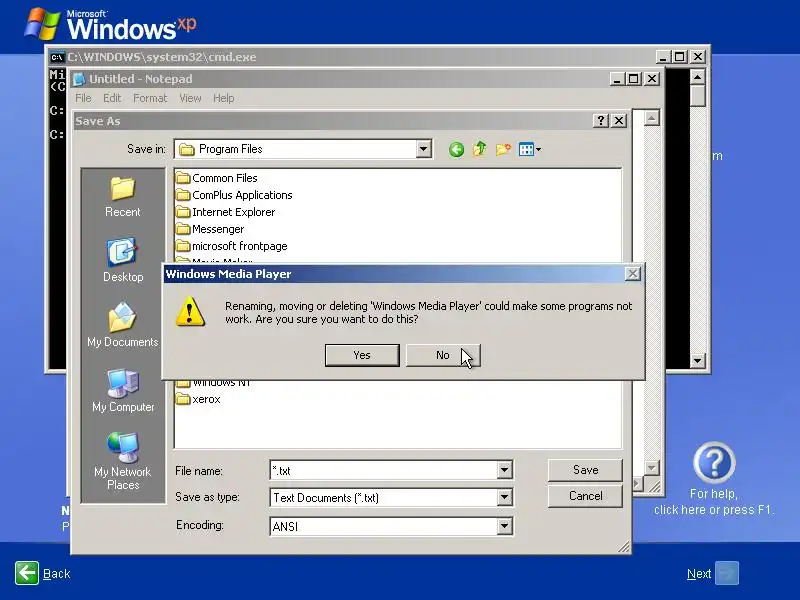Open Notepad View menu
This screenshot has width=800, height=600.
(190, 98)
